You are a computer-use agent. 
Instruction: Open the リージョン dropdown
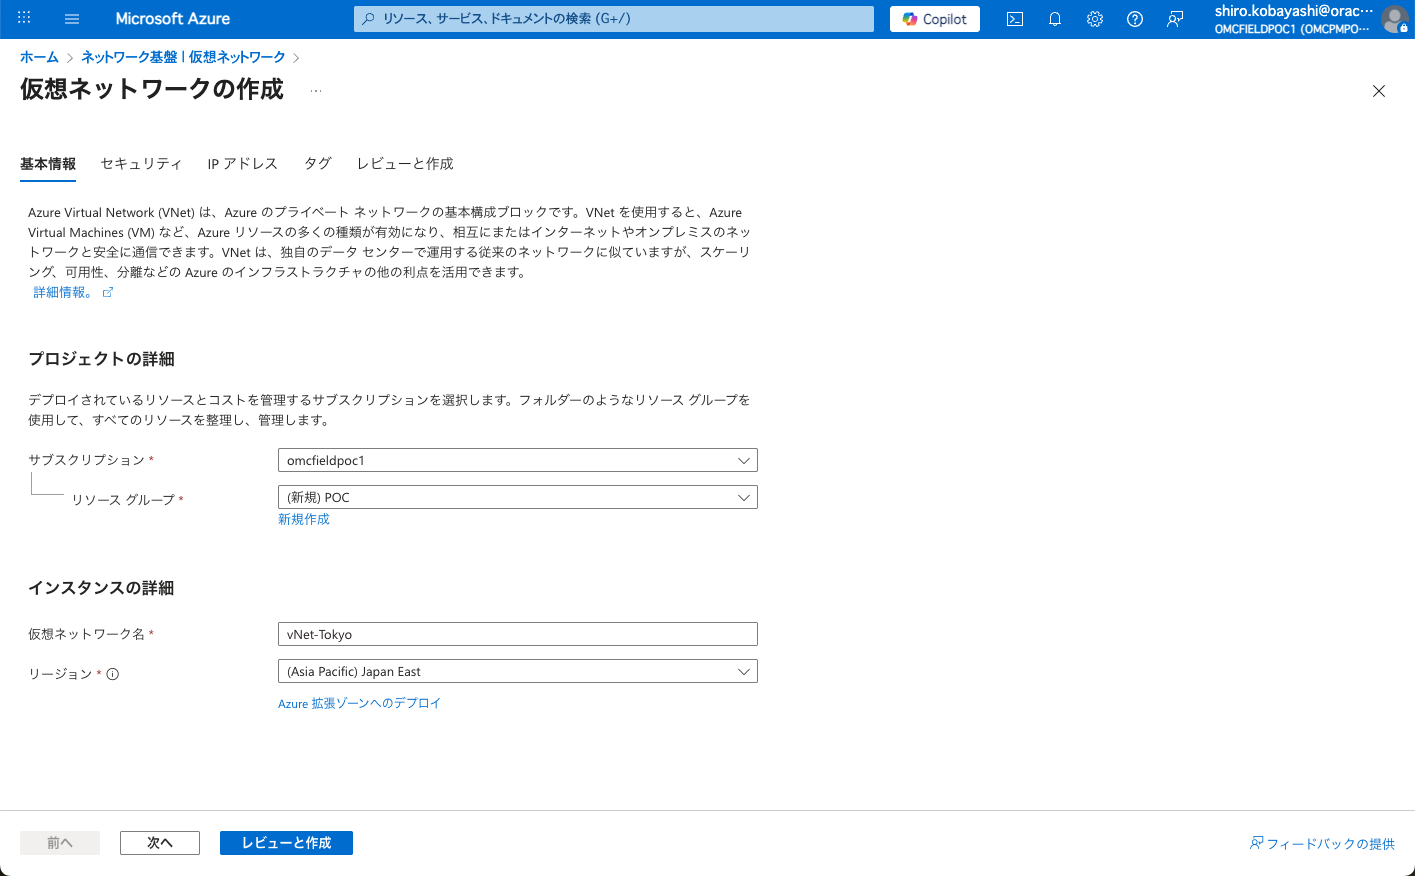(517, 671)
